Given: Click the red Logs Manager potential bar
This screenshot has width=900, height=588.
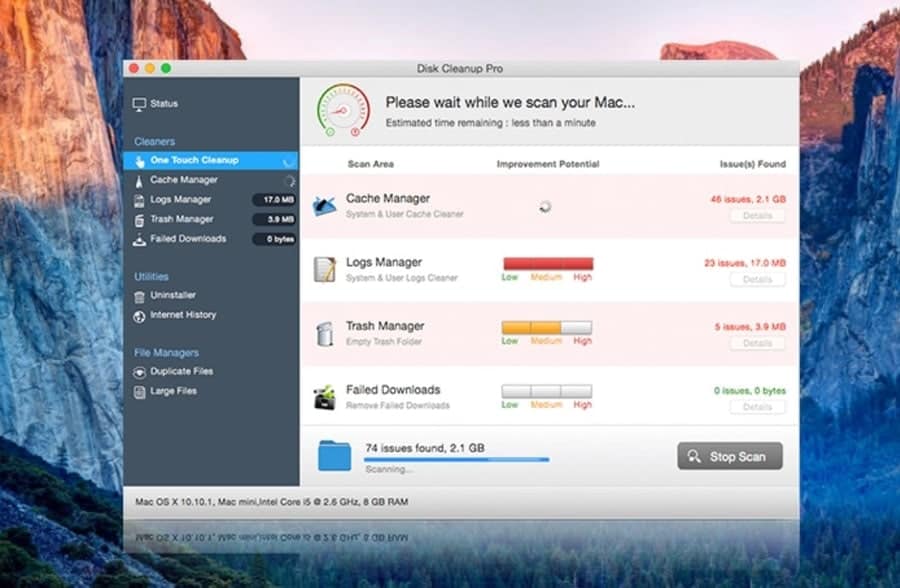Looking at the screenshot, I should (x=548, y=264).
